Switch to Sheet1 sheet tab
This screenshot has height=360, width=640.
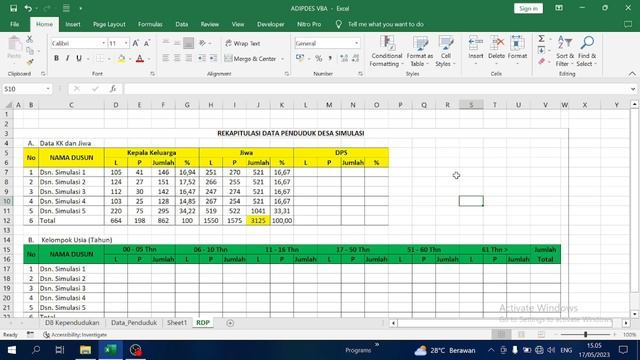coord(177,322)
